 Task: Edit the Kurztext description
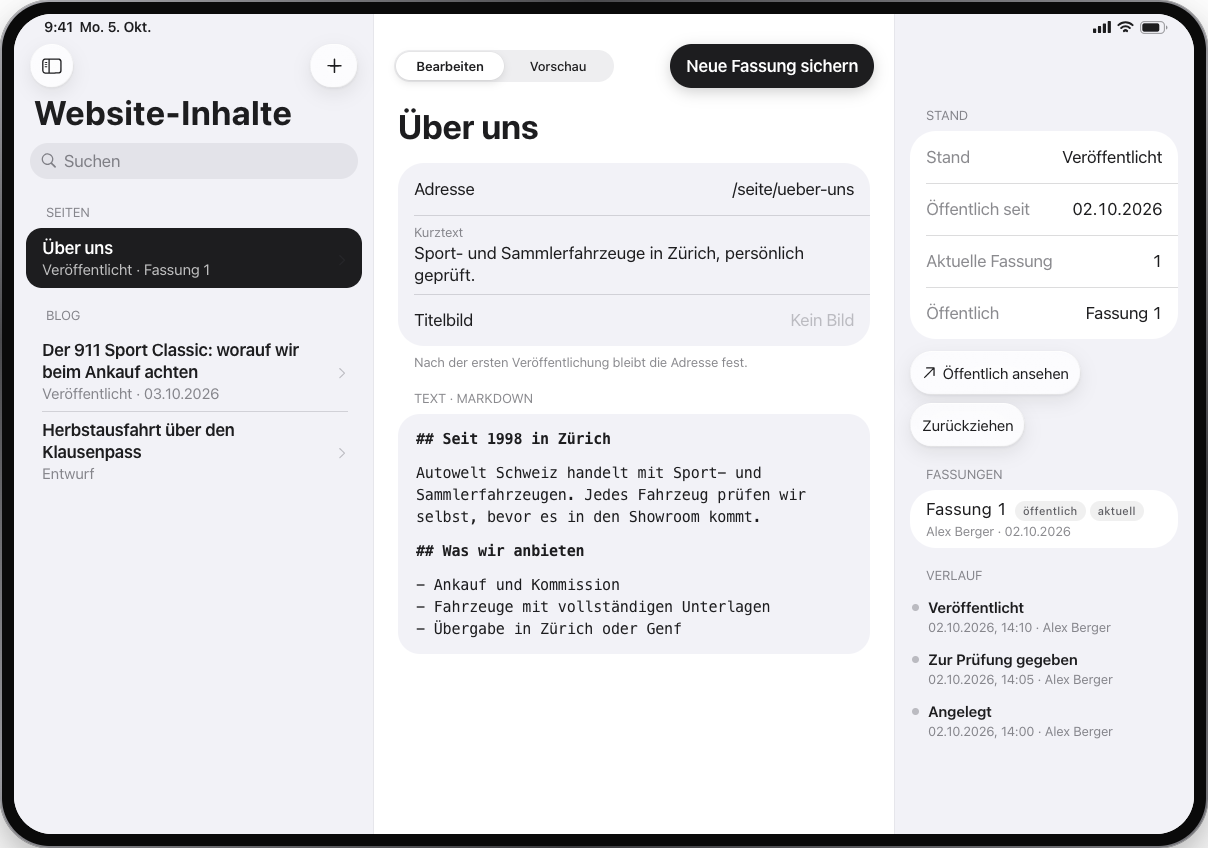pos(634,255)
